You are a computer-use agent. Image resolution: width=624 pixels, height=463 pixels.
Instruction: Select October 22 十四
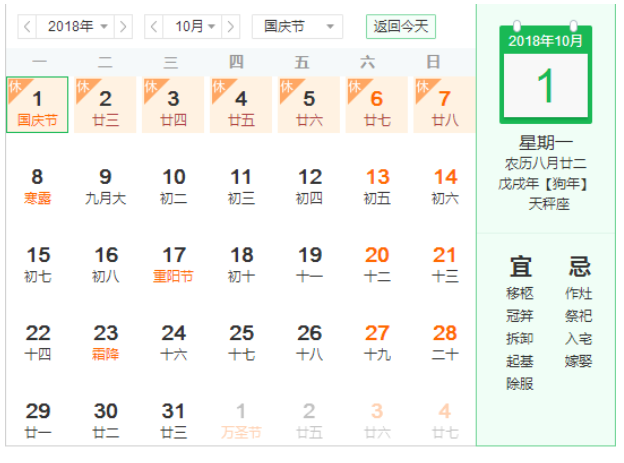[x=37, y=342]
